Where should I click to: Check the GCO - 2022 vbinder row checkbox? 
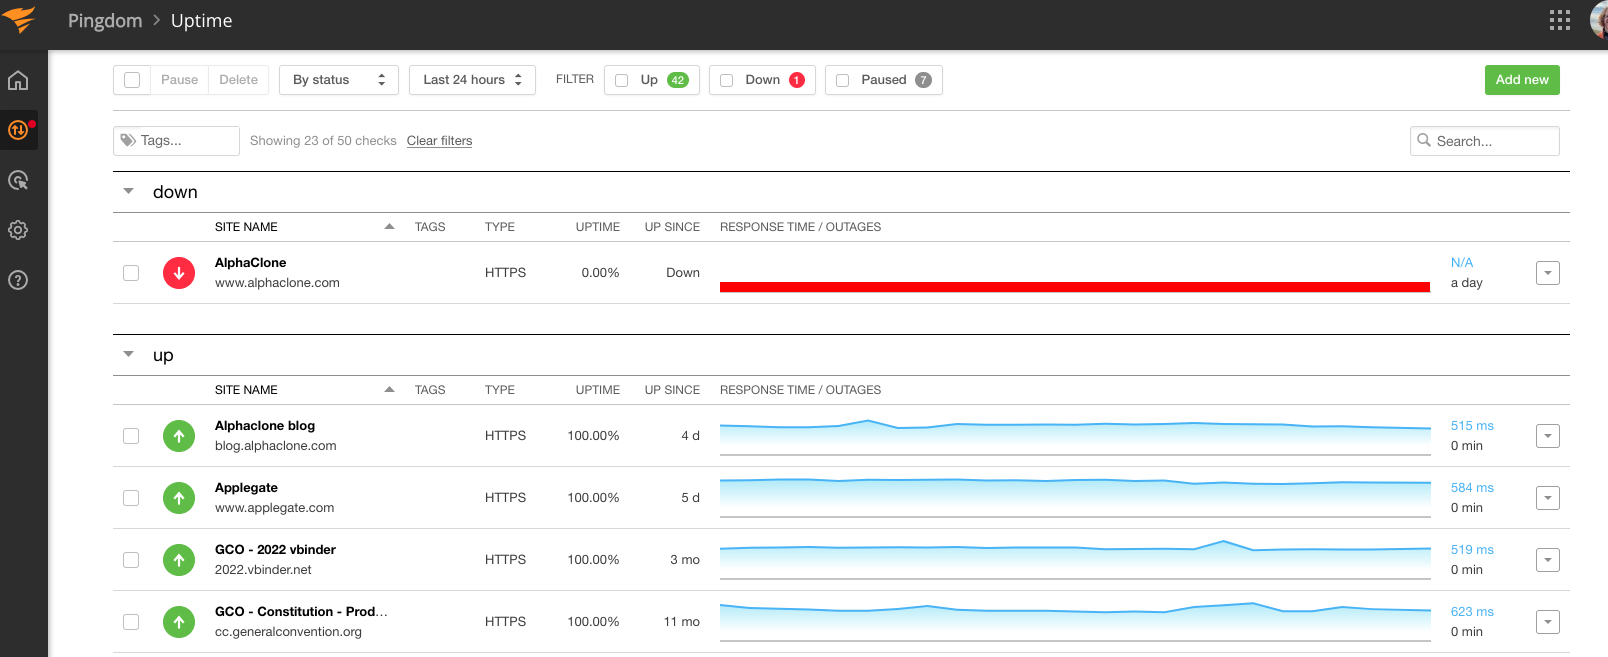tap(131, 560)
